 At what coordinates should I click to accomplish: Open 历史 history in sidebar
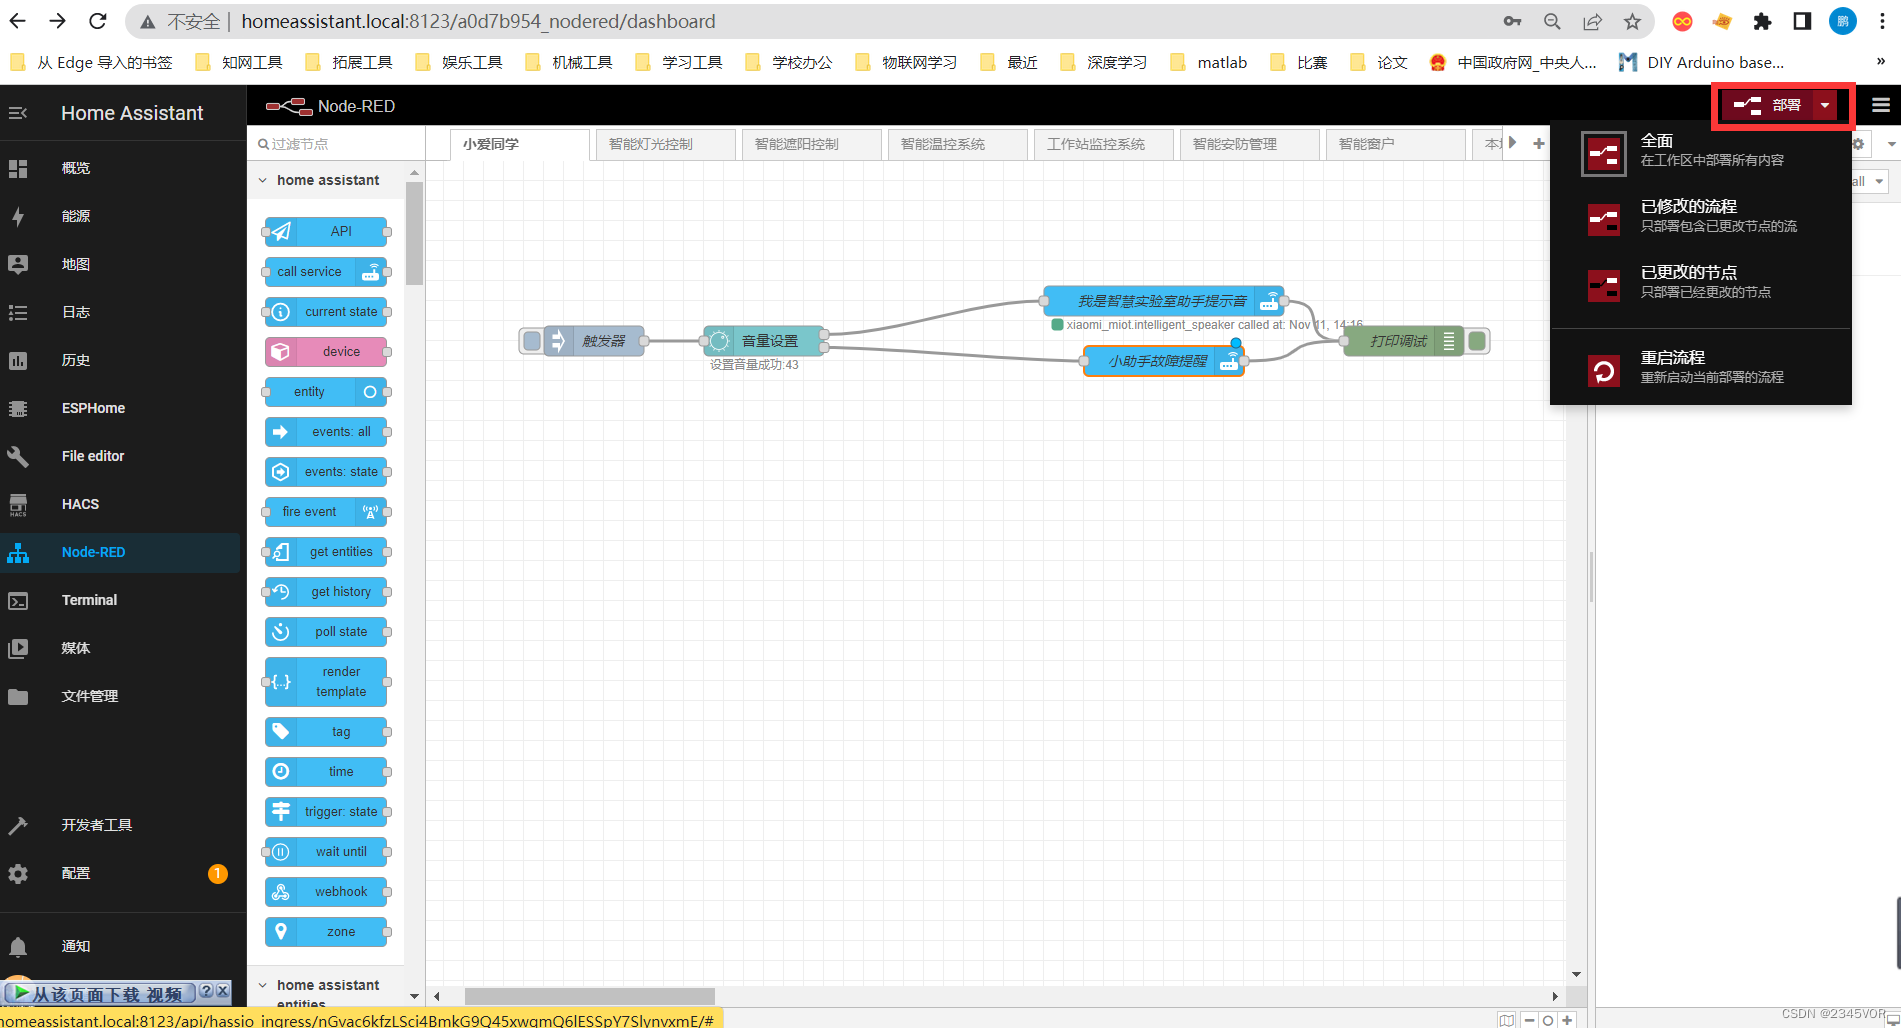coord(120,360)
